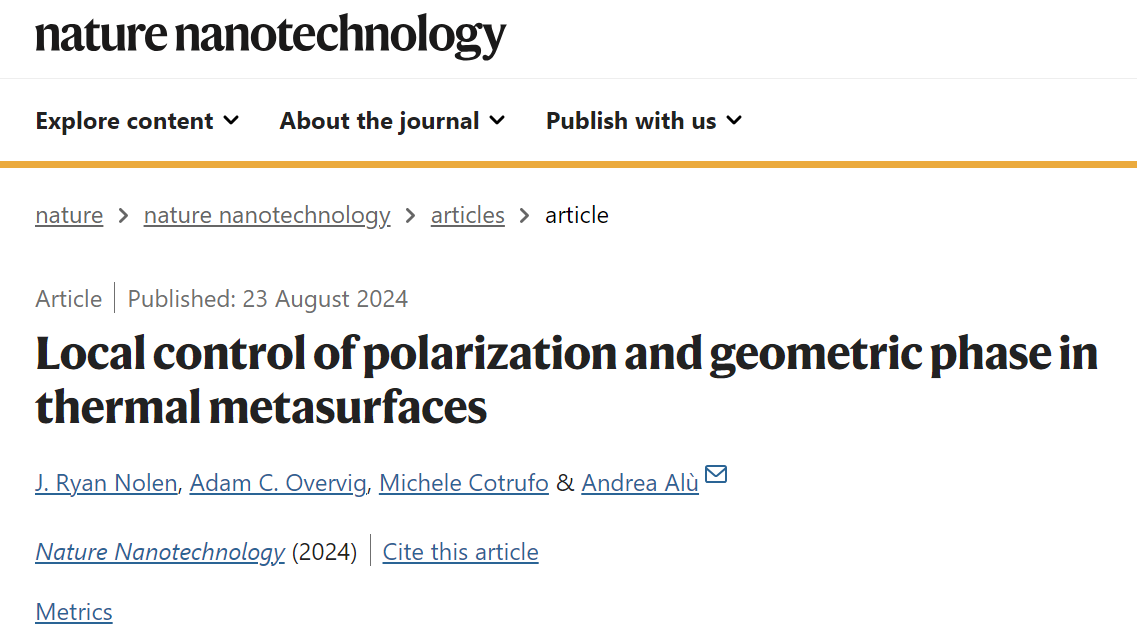Navigate to the articles breadcrumb

468,215
